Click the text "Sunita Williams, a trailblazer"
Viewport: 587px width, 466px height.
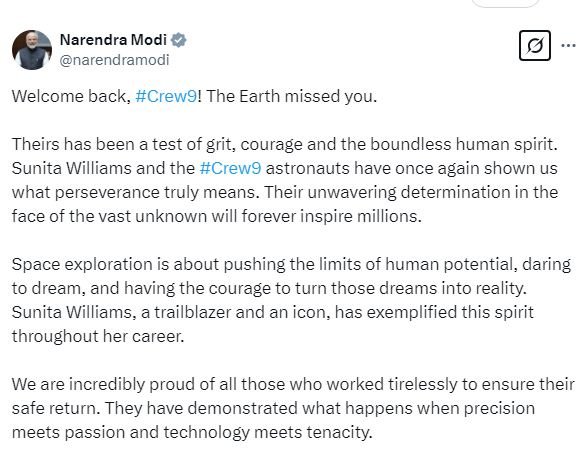pos(119,312)
